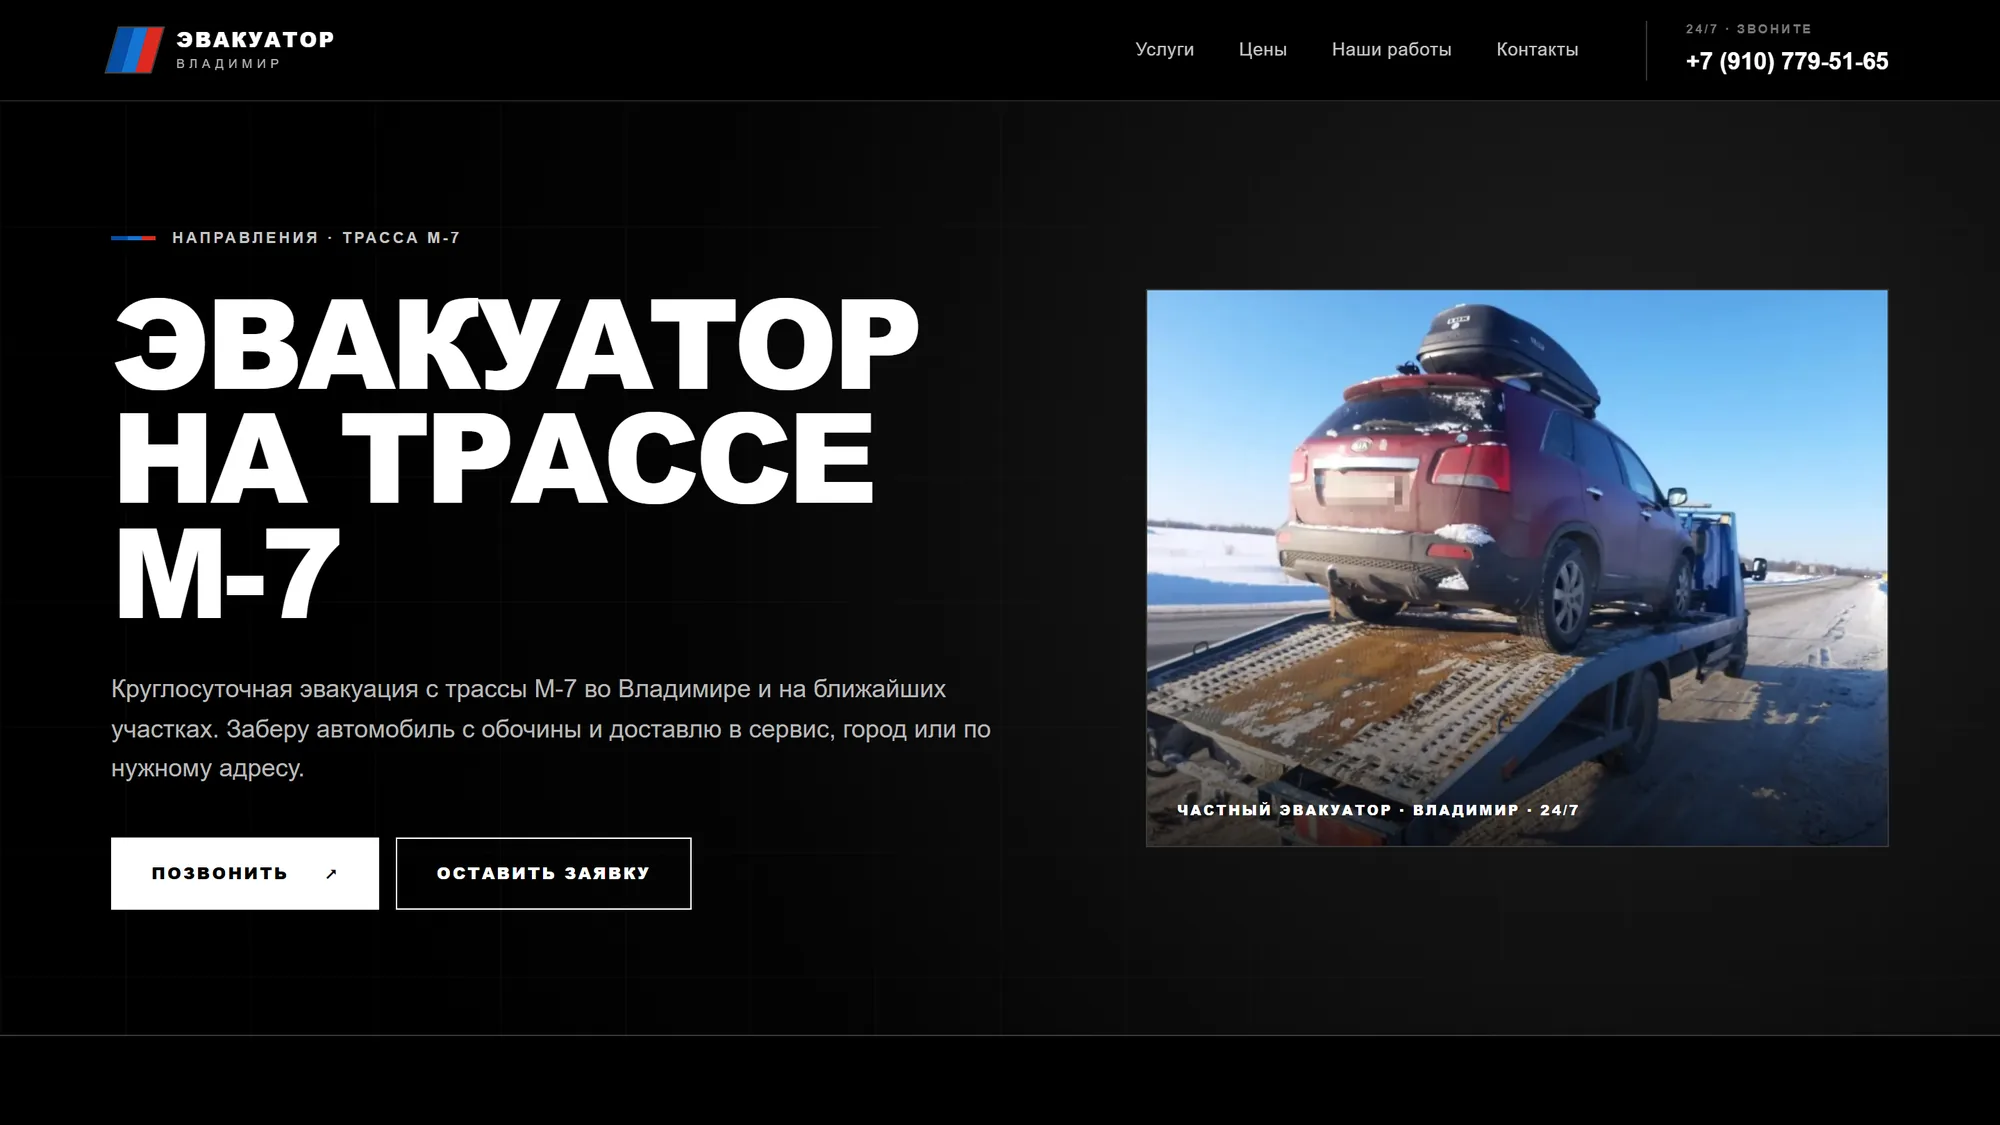2000x1125 pixels.
Task: Click the paragraph starting Круглосуточная эвакуация
Action: [551, 729]
